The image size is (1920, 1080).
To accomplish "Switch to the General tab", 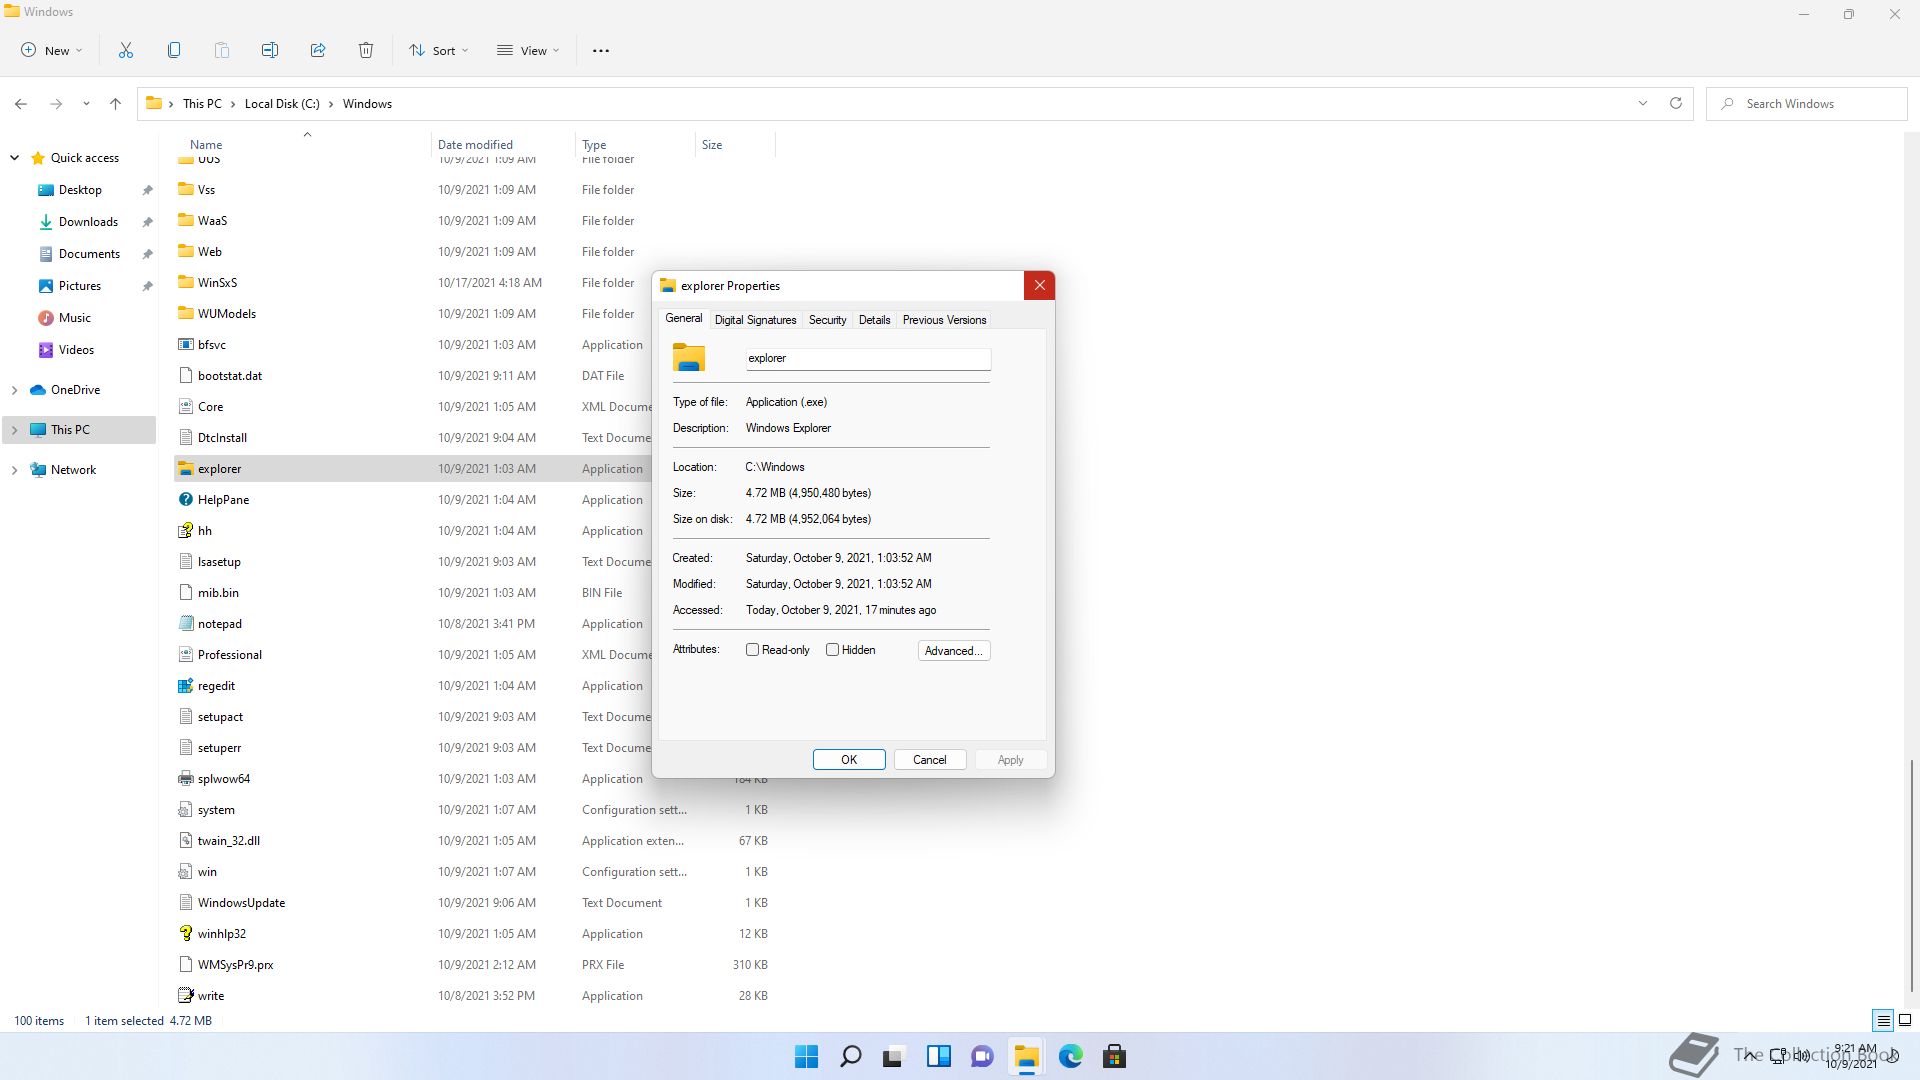I will 684,318.
